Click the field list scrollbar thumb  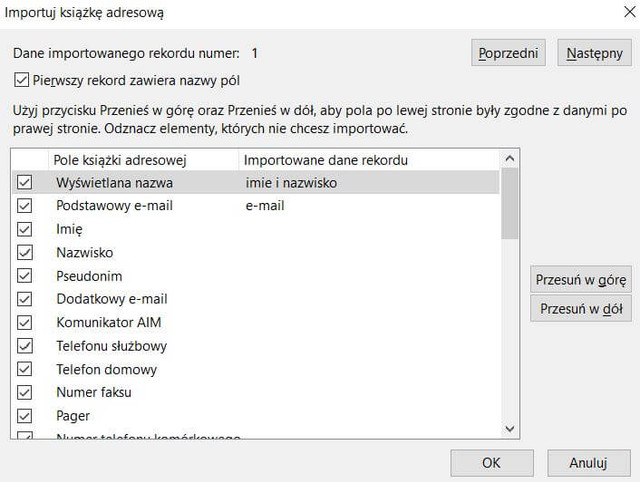509,203
